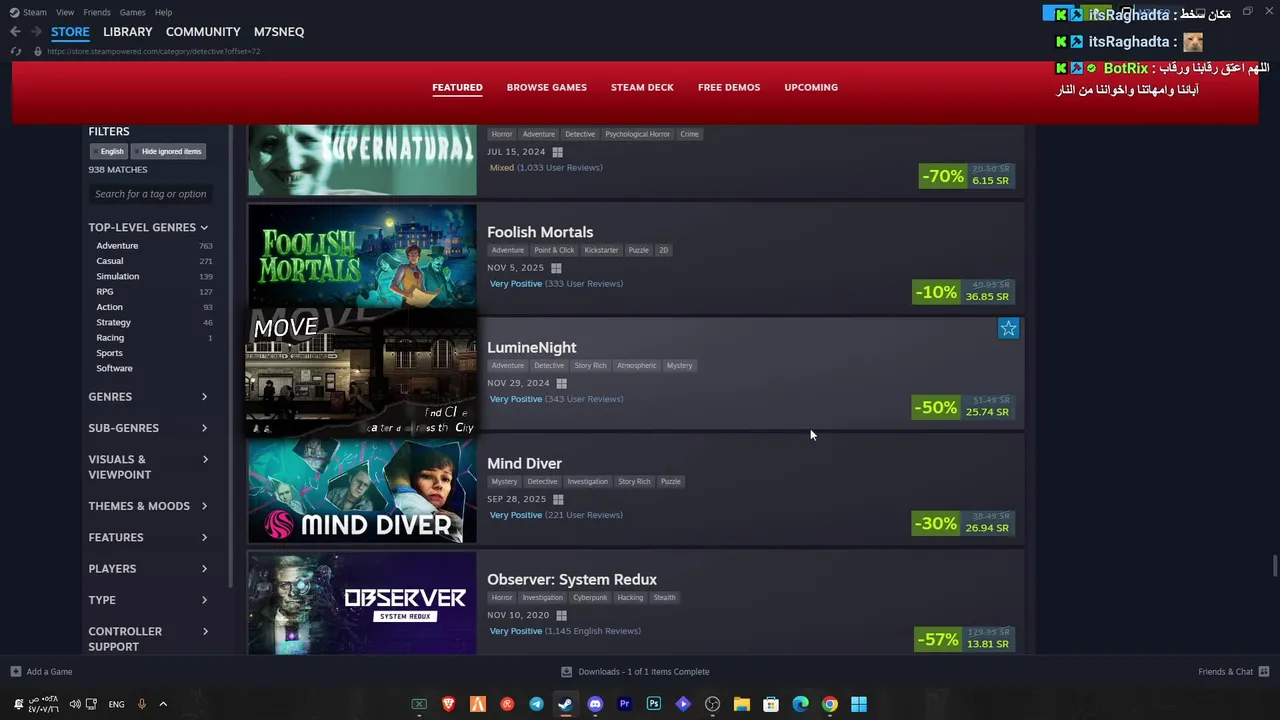The image size is (1280, 720).
Task: Open Telegram from the taskbar
Action: point(536,704)
